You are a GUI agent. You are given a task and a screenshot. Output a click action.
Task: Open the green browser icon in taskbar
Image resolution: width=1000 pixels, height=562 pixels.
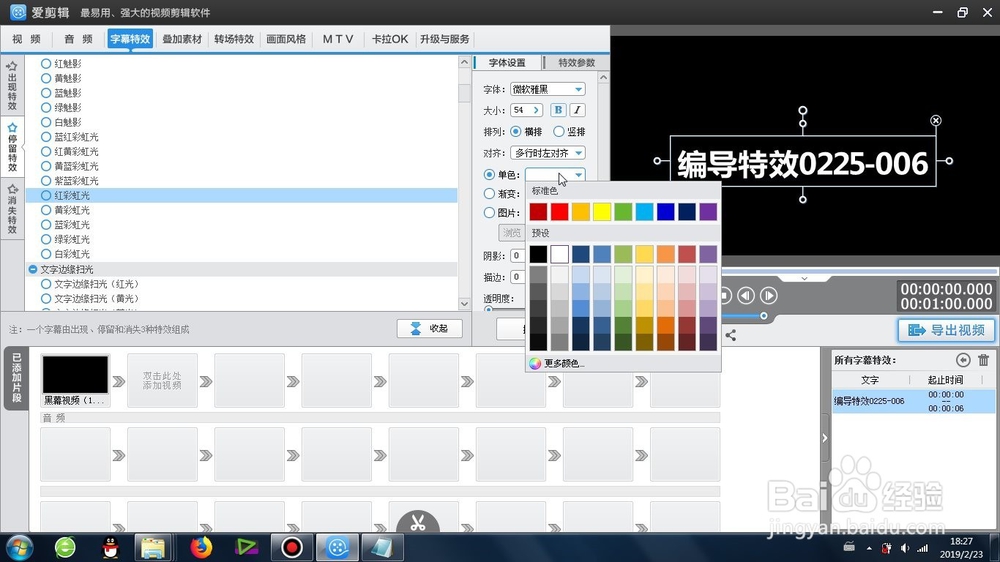[x=65, y=547]
